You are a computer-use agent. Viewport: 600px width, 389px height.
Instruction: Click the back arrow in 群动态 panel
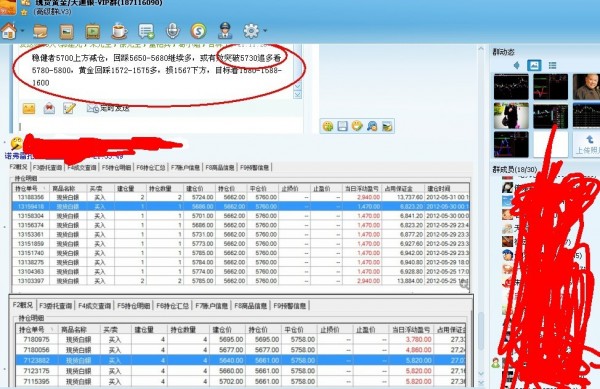coord(517,65)
